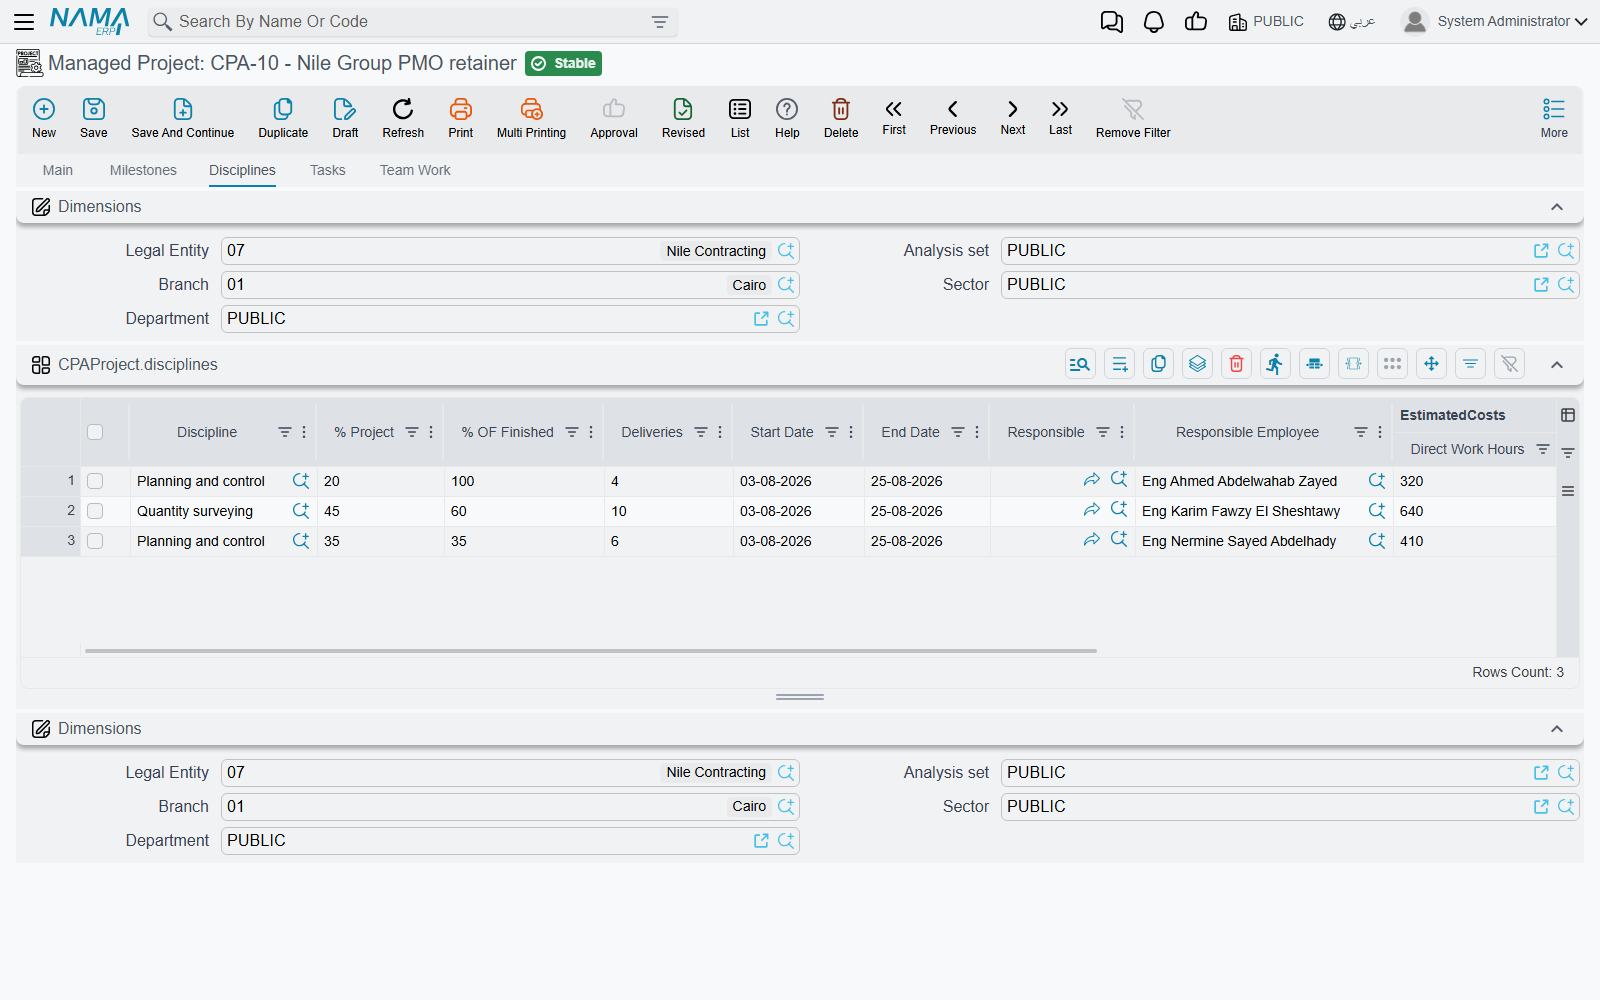1600x1000 pixels.
Task: Open the Team Work tab
Action: pyautogui.click(x=415, y=170)
